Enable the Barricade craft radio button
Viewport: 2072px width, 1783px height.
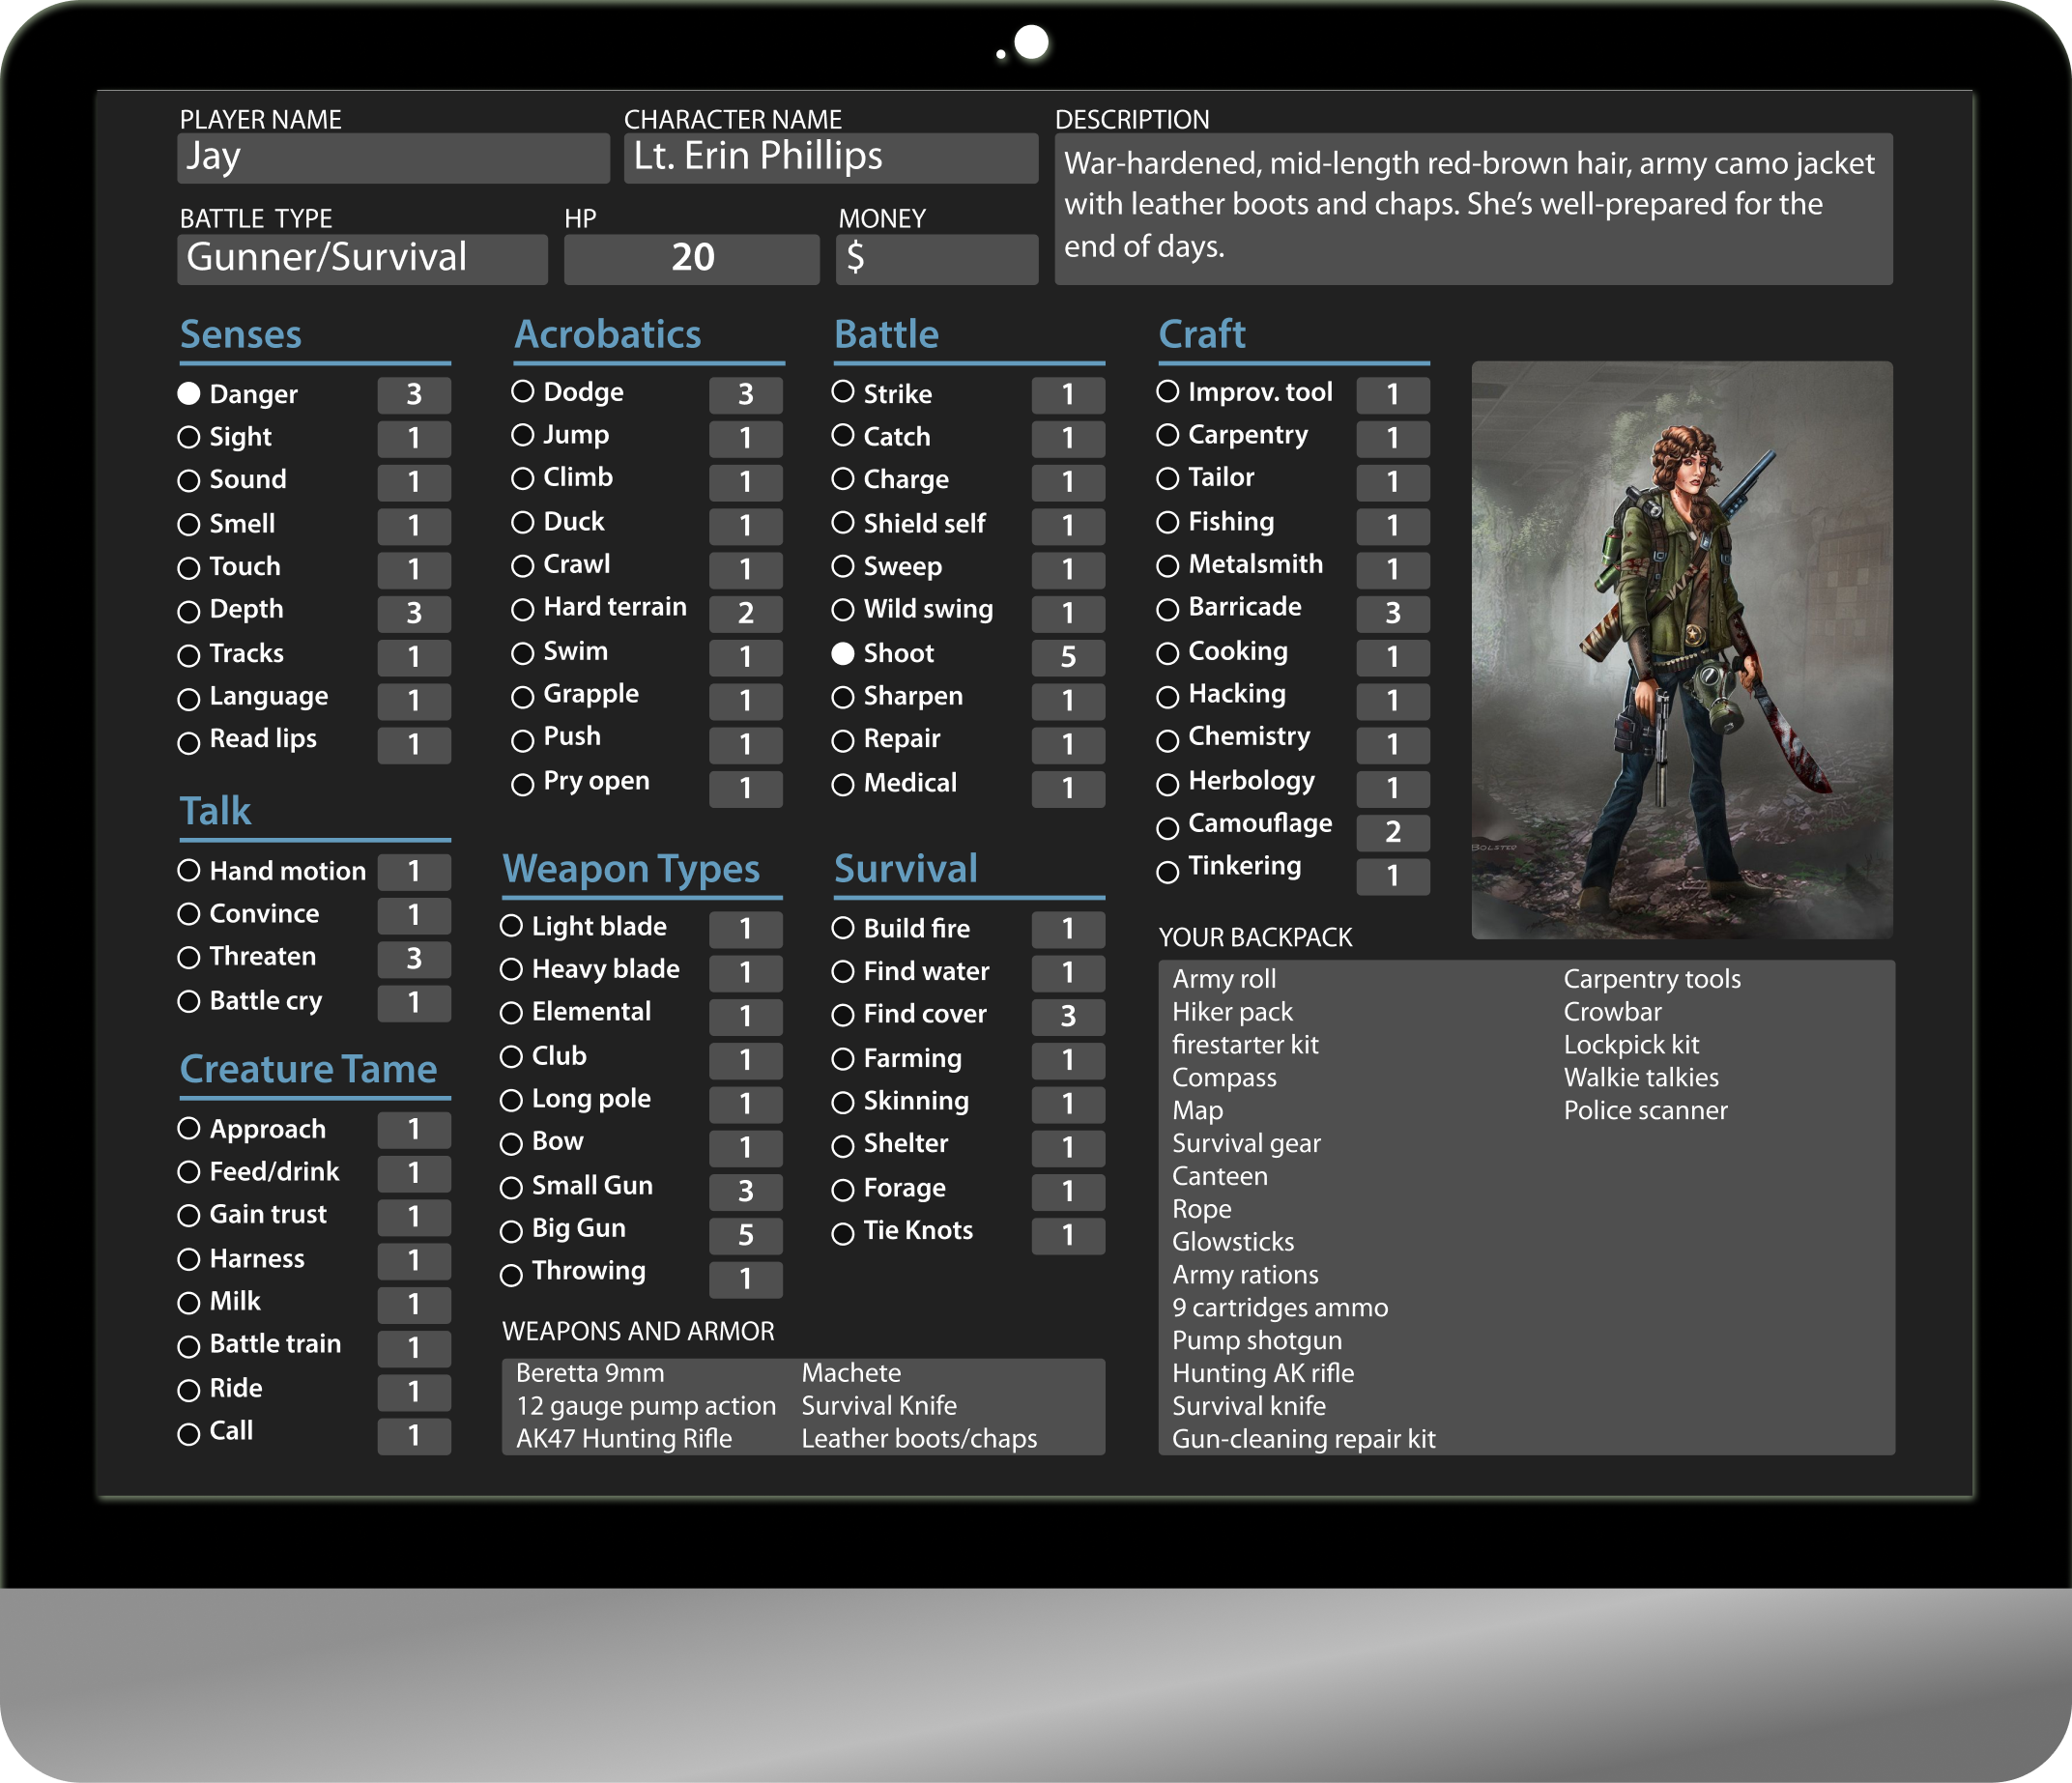pyautogui.click(x=1167, y=609)
